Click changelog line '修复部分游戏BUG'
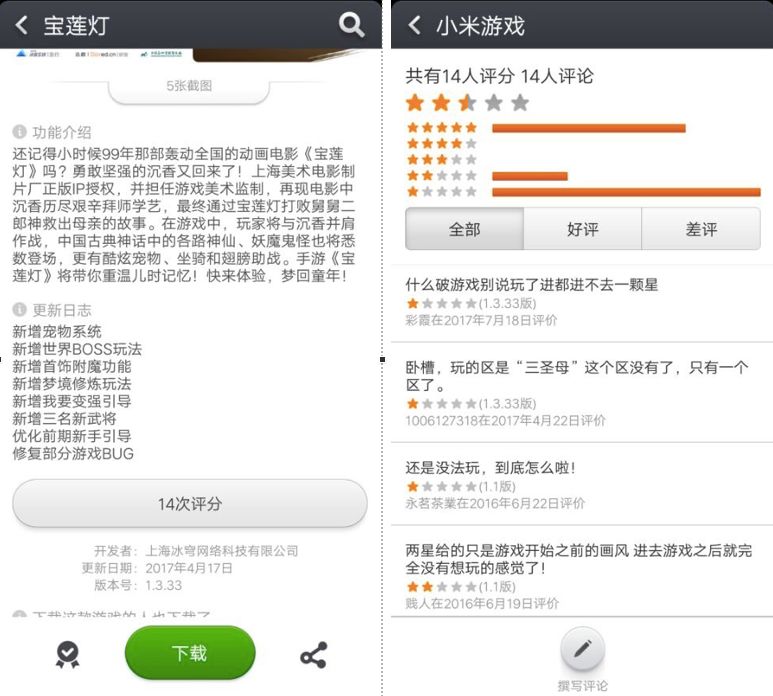The width and height of the screenshot is (773, 696). [x=73, y=453]
